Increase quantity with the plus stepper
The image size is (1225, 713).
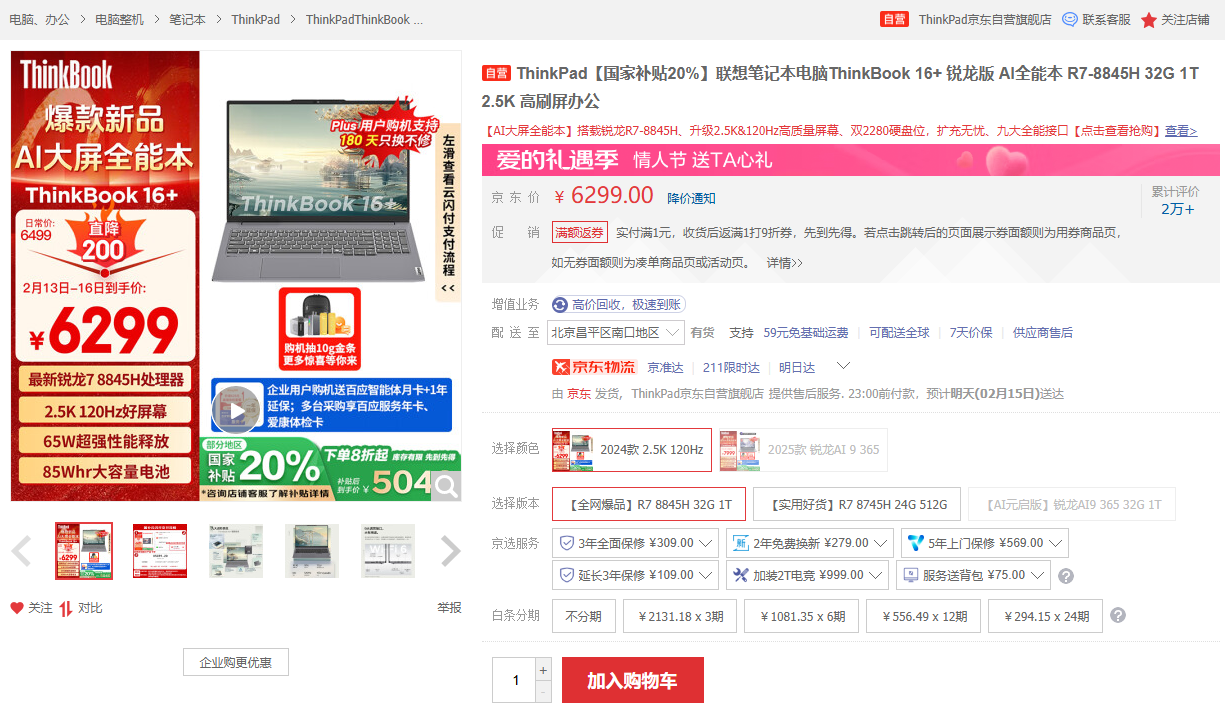click(543, 670)
